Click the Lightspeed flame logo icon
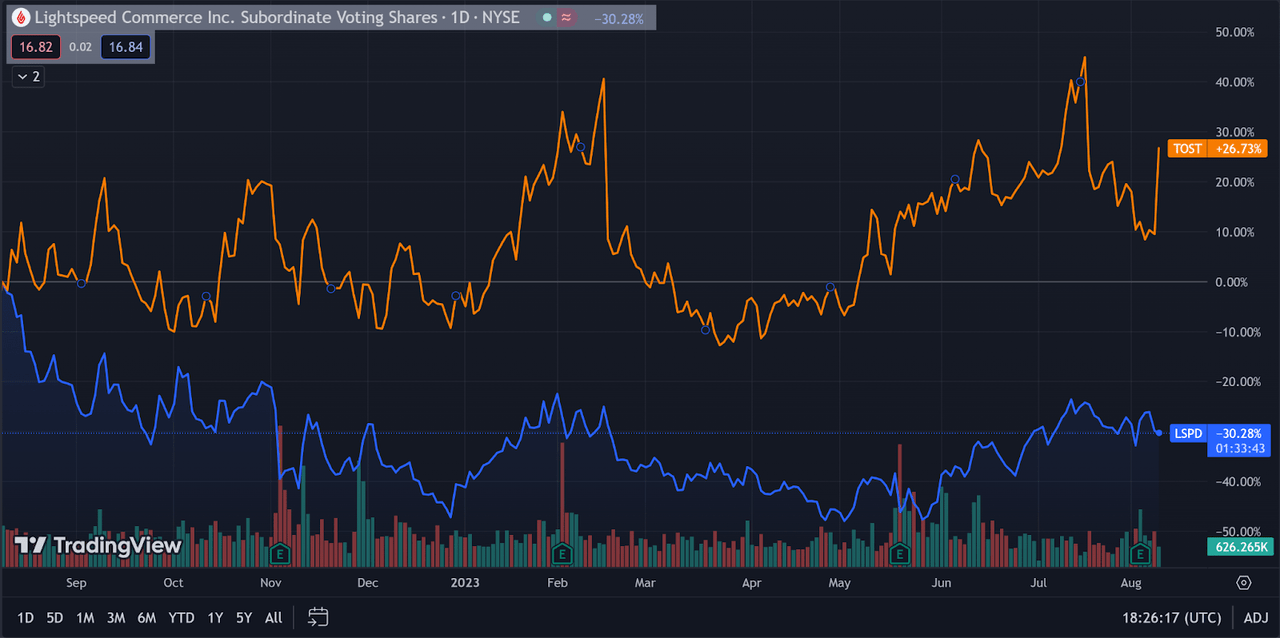This screenshot has height=638, width=1280. (x=20, y=17)
